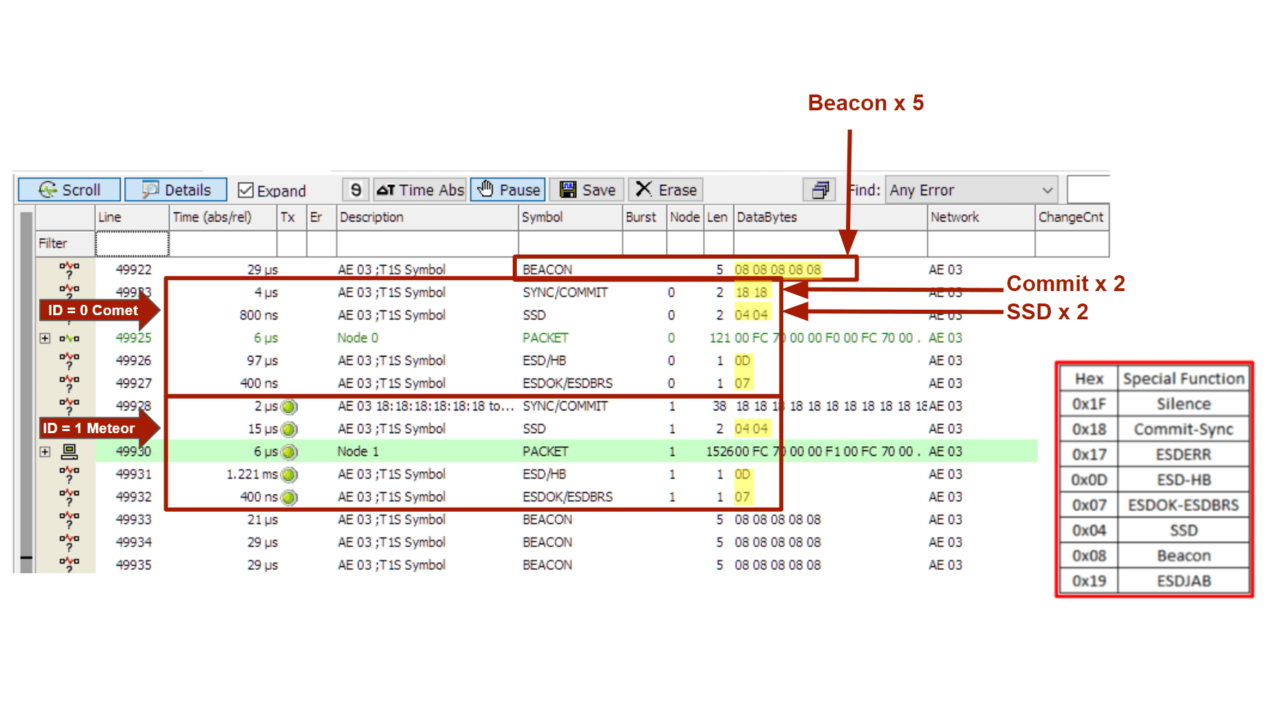Viewport: 1280px width, 718px height.
Task: Click the Filter input field under Line column
Action: pos(130,243)
